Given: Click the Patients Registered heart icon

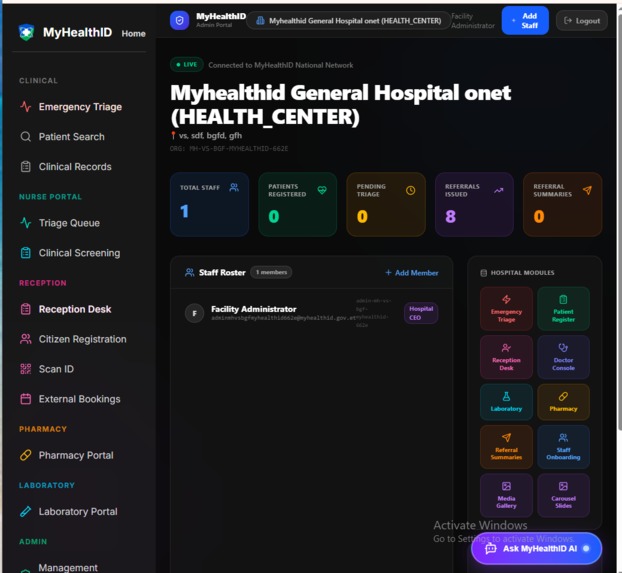Looking at the screenshot, I should [x=322, y=190].
